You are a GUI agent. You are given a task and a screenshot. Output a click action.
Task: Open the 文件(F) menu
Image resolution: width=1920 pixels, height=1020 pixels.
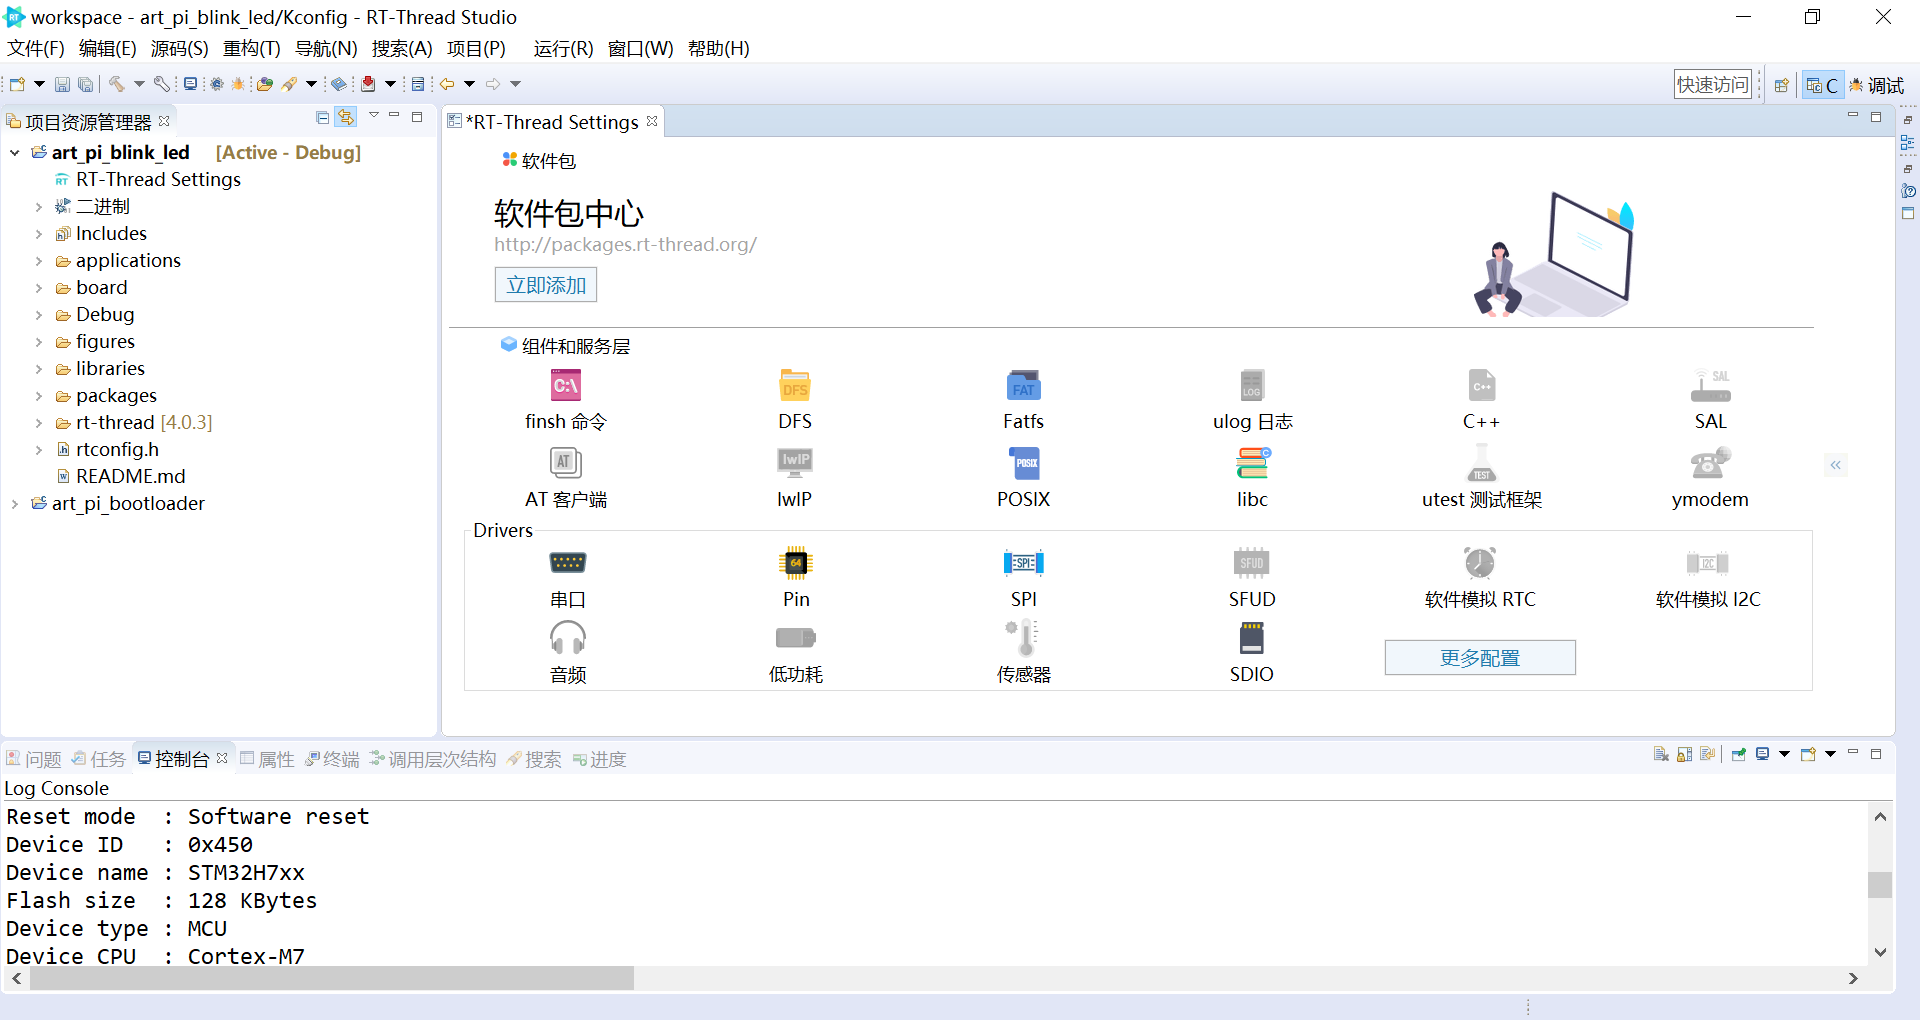(x=35, y=49)
